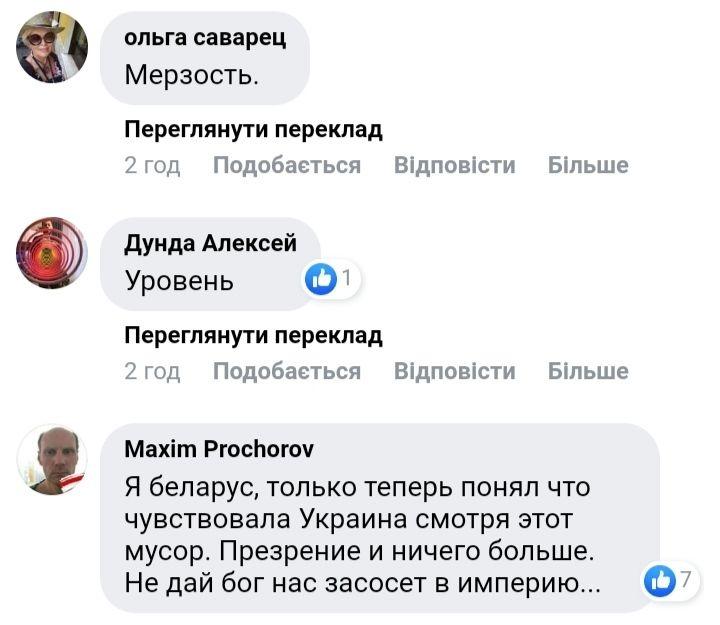
Task: Open Дунда Алексей name link
Action: click(x=210, y=244)
